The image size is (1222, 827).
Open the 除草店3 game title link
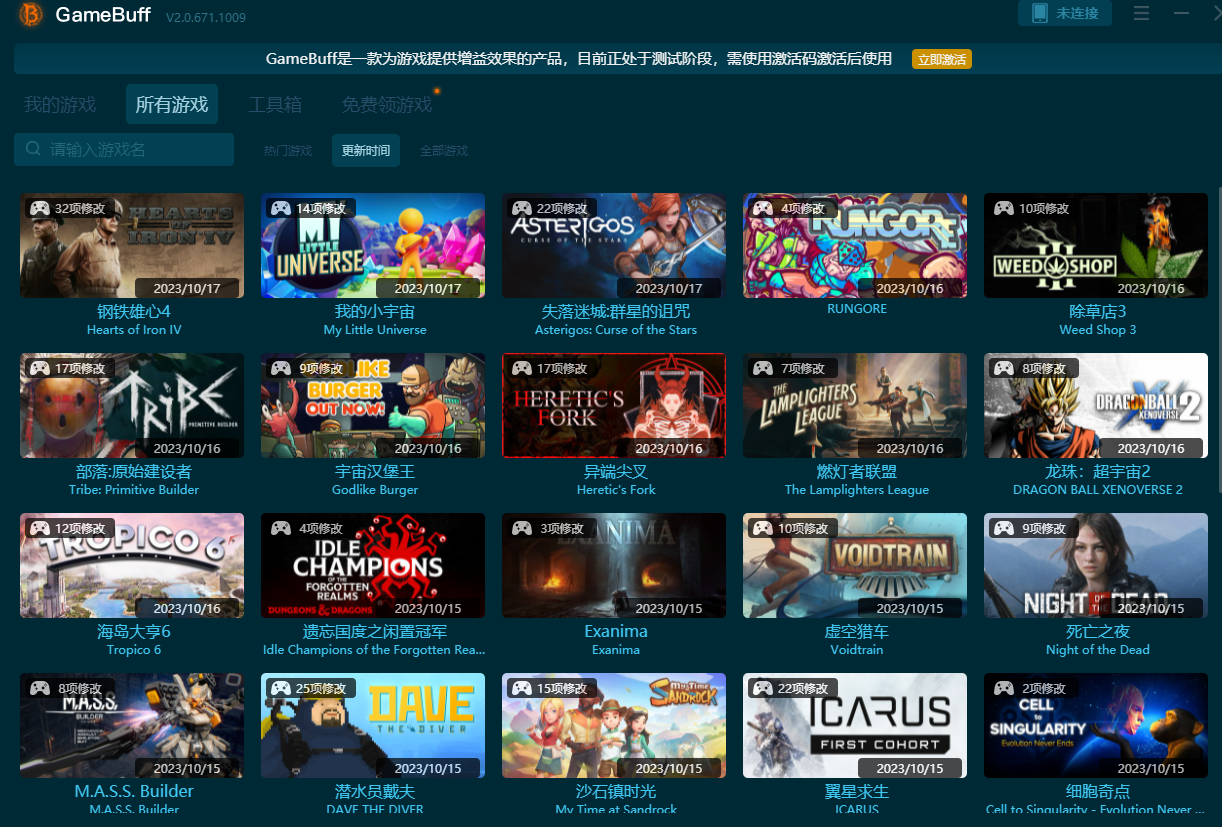pyautogui.click(x=1098, y=311)
